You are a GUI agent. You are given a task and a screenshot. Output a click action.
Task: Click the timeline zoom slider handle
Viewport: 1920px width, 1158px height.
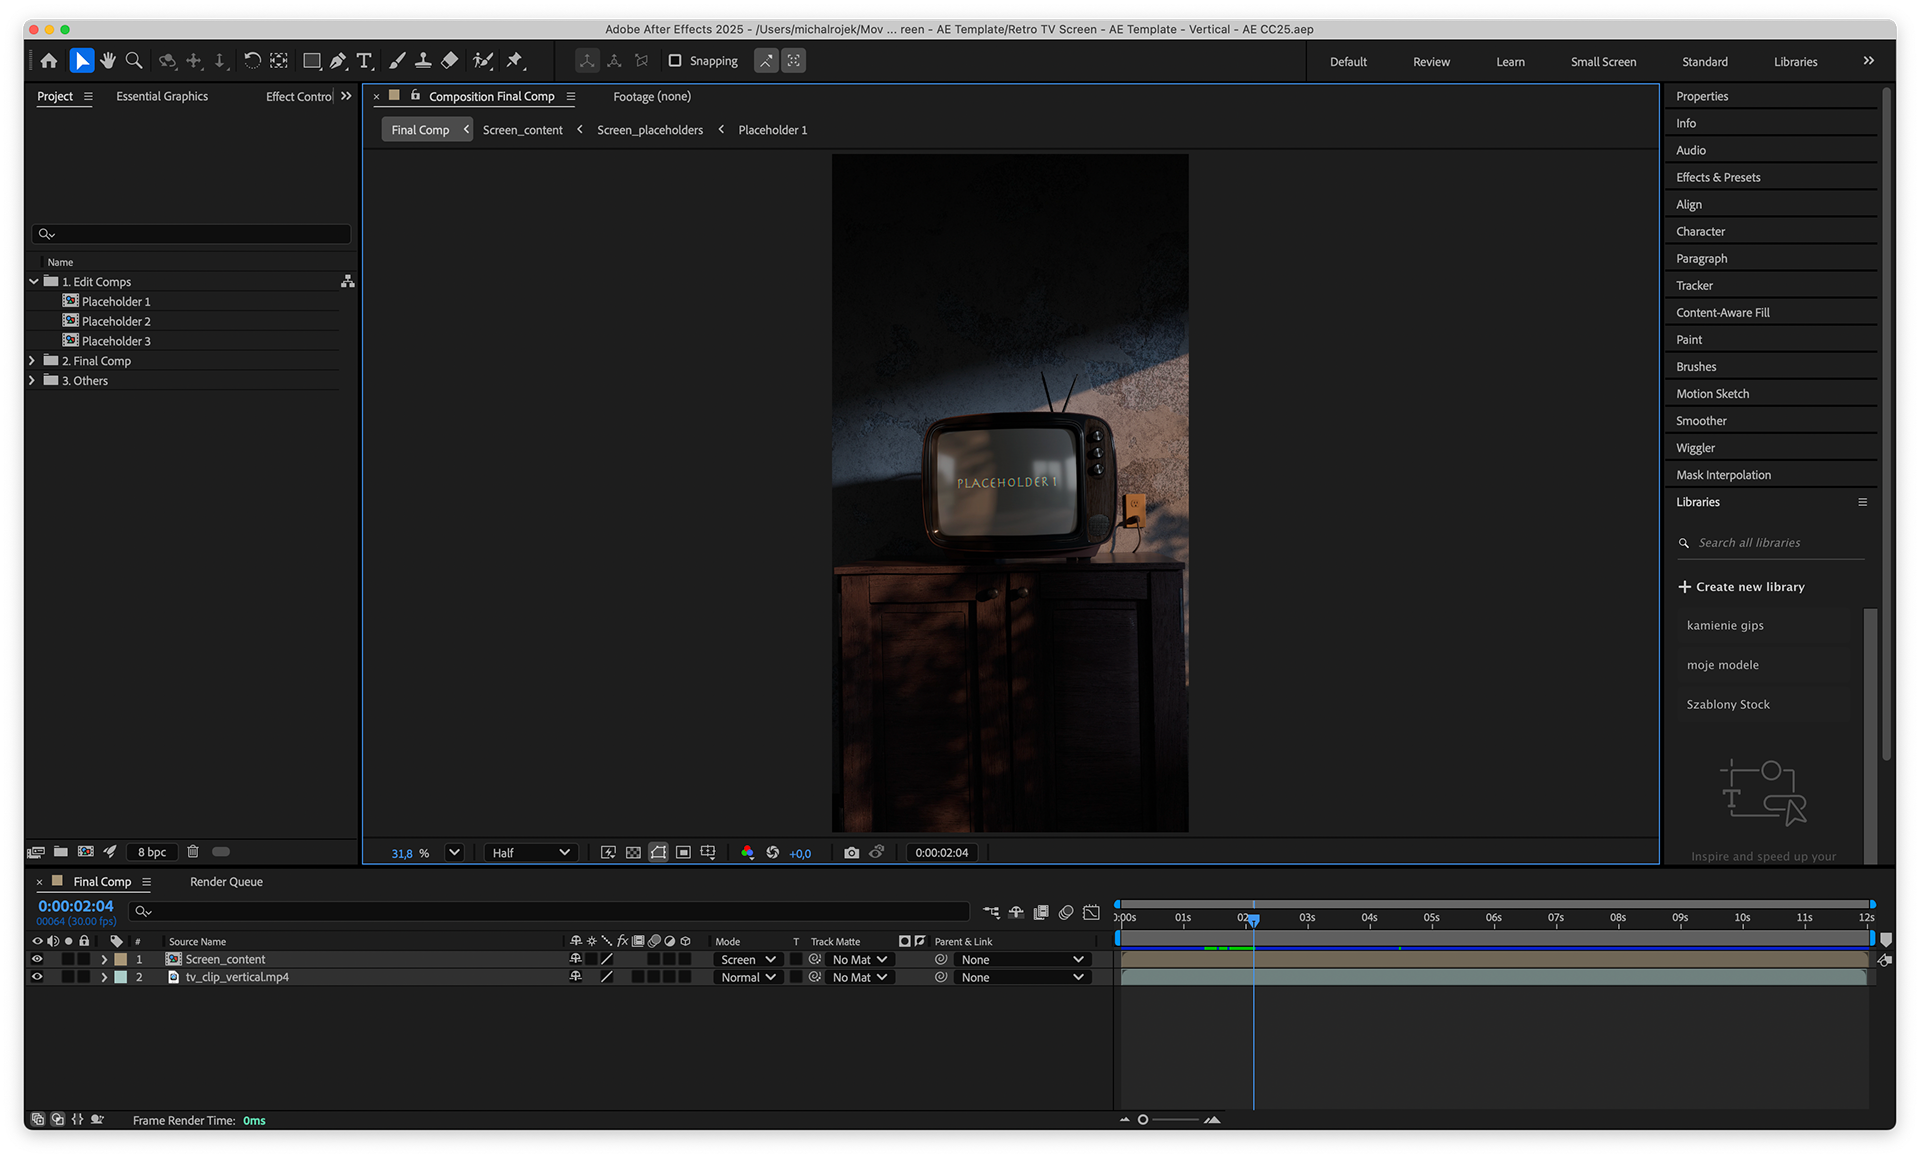click(1143, 1120)
